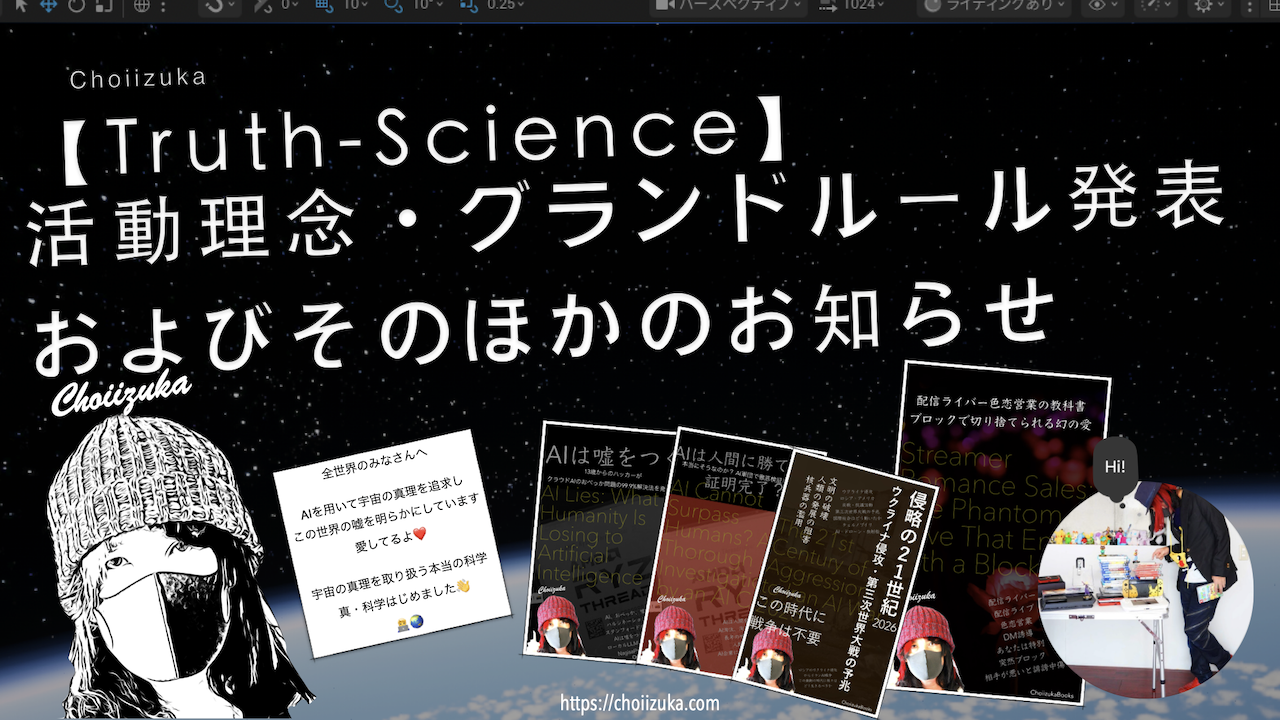Toggle grid snapping icon
Screen dimensions: 1280x720
[x=323, y=5]
